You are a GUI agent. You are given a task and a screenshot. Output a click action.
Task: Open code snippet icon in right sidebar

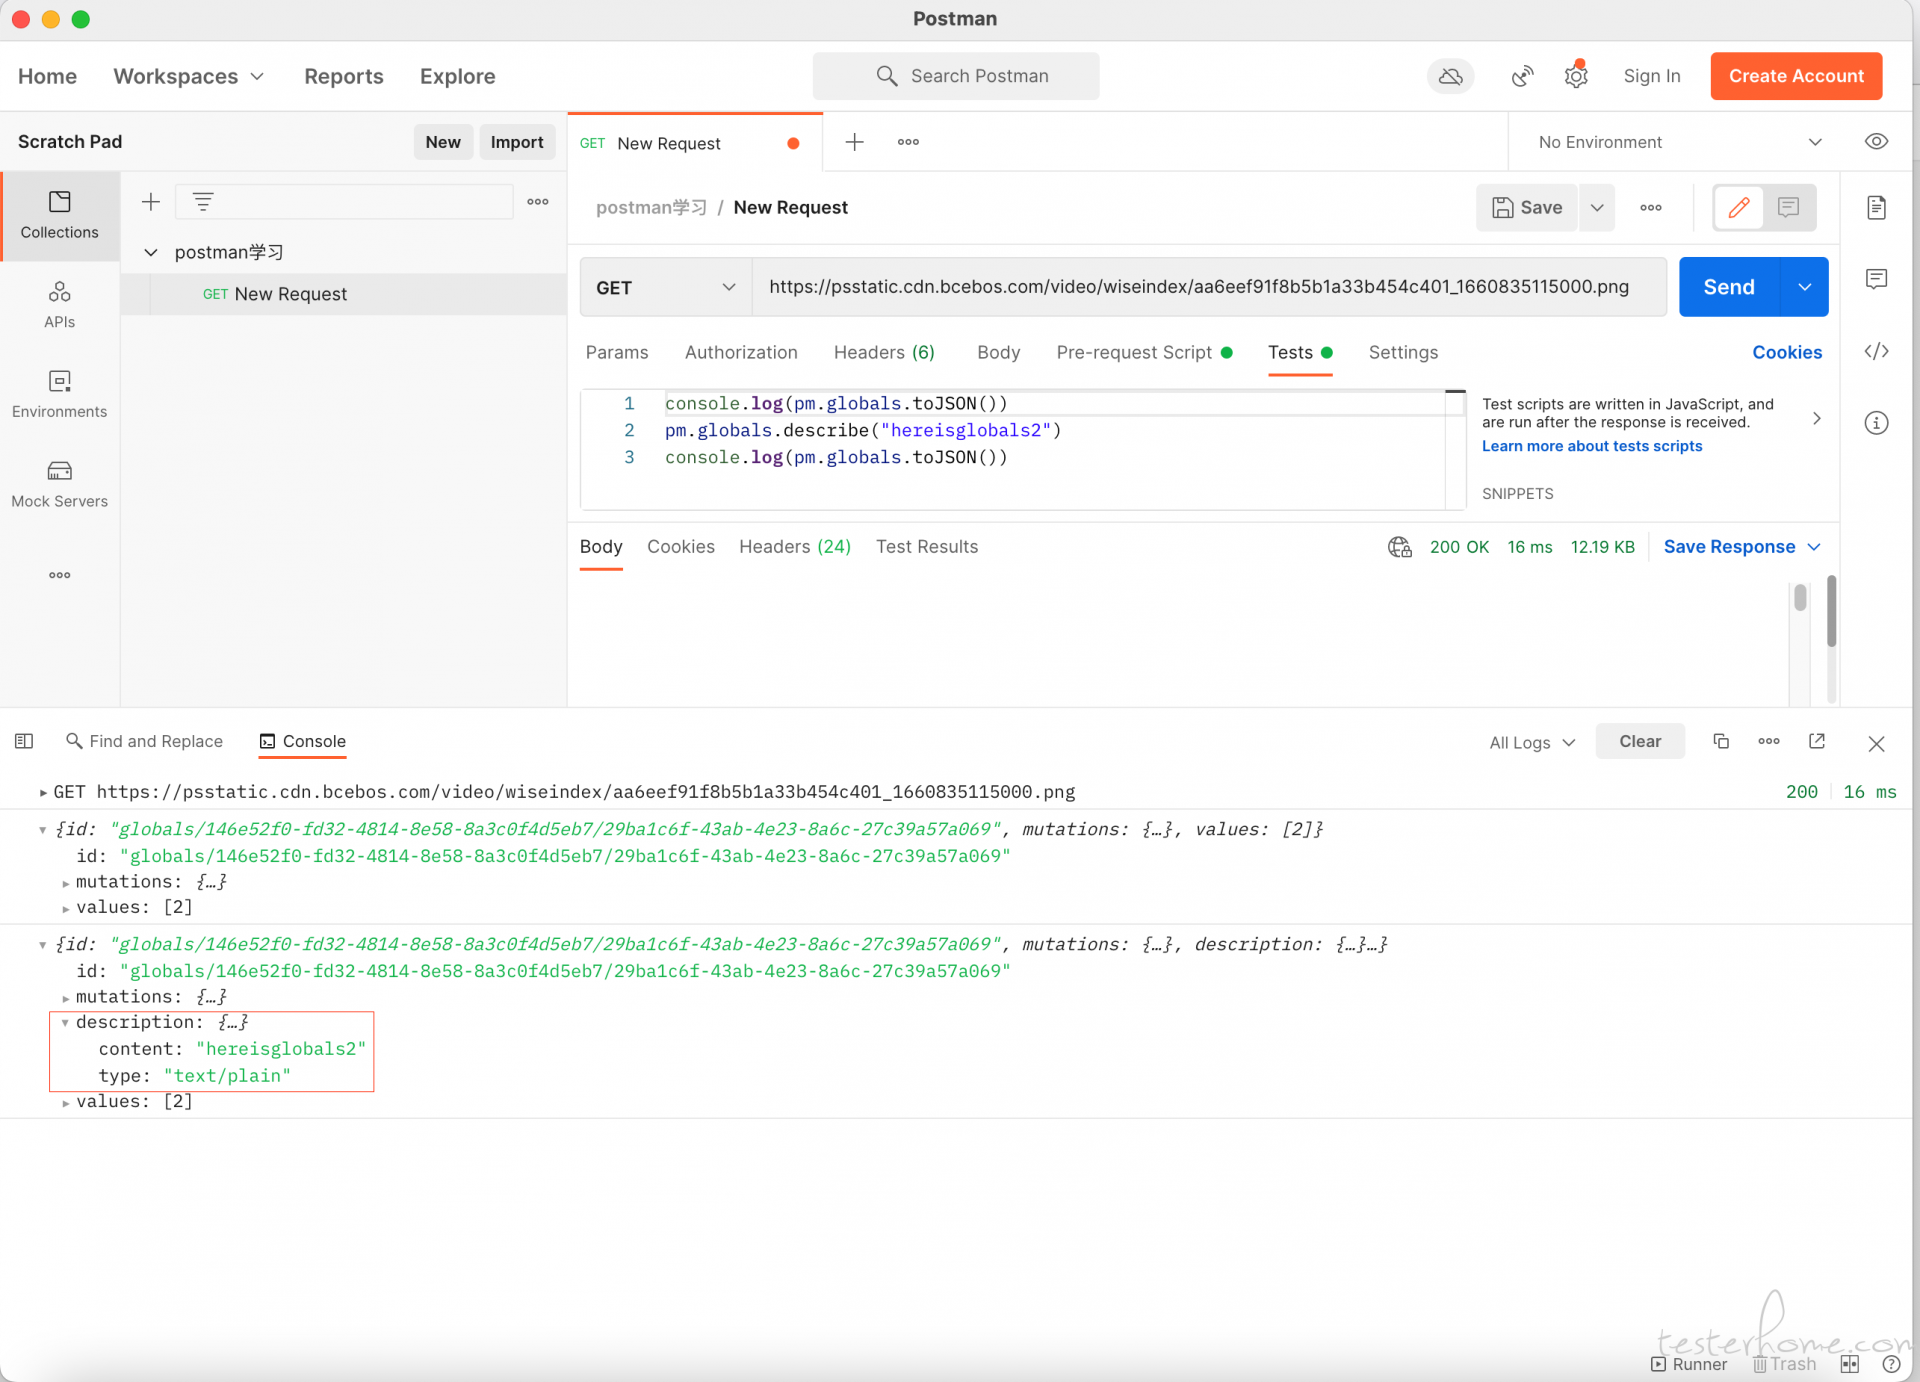1876,351
